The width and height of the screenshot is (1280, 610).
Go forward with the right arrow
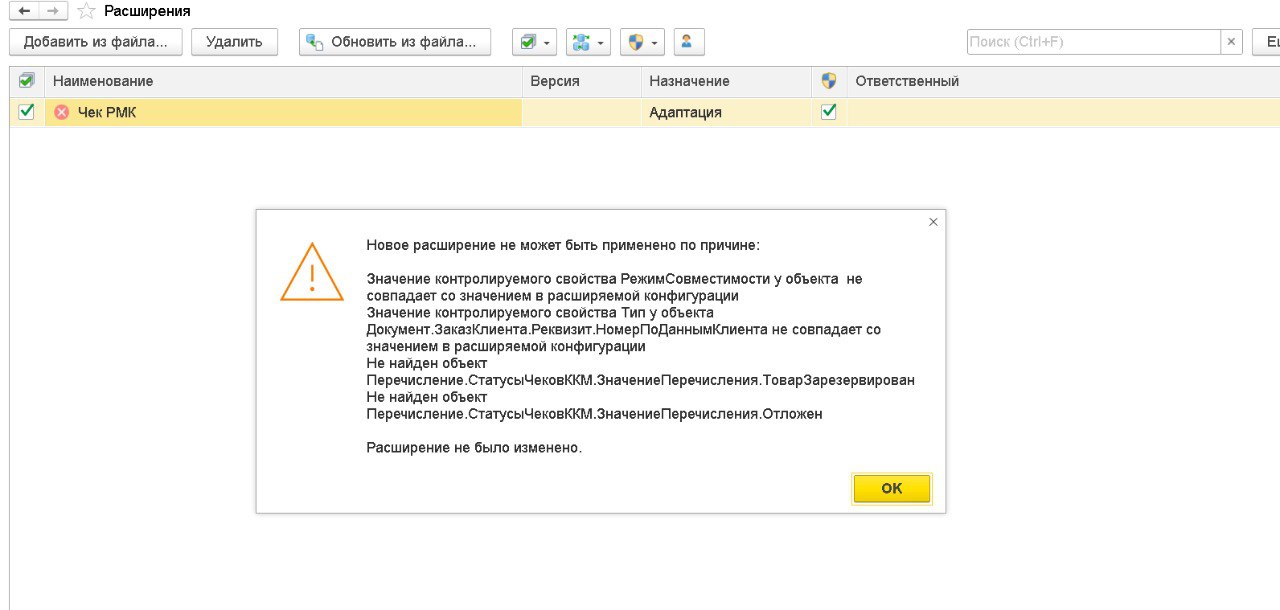(53, 10)
